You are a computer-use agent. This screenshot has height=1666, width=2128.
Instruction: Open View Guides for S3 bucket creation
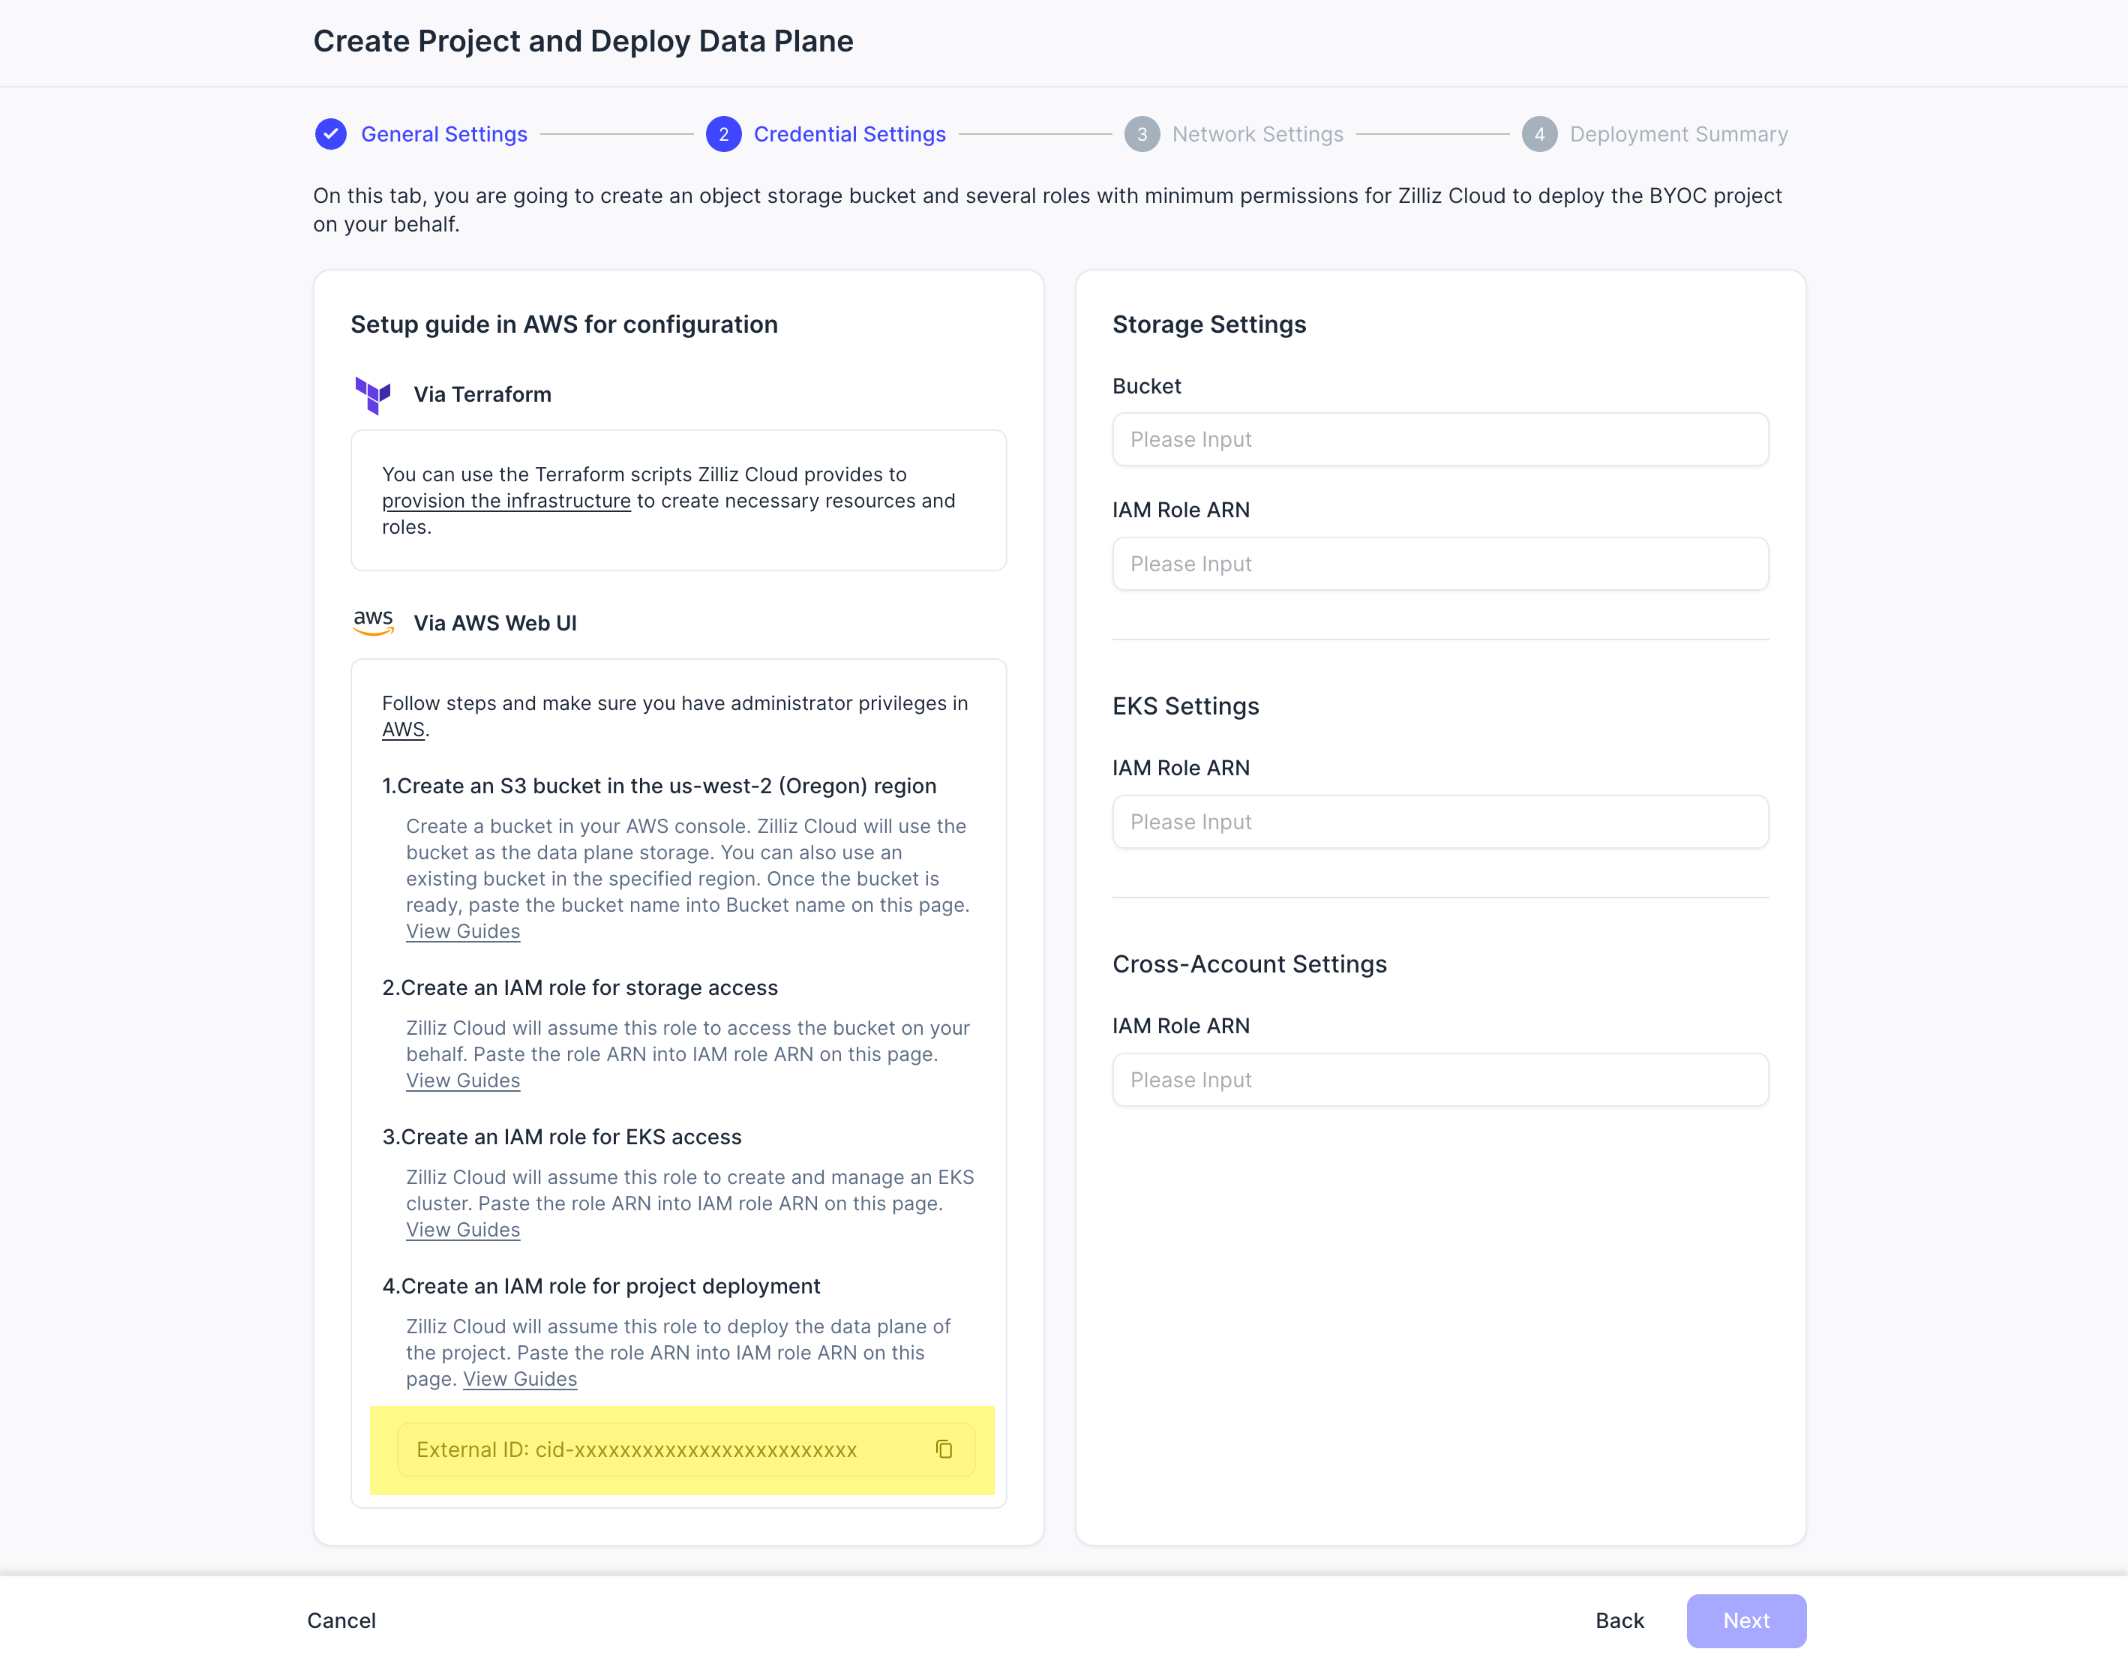(463, 931)
